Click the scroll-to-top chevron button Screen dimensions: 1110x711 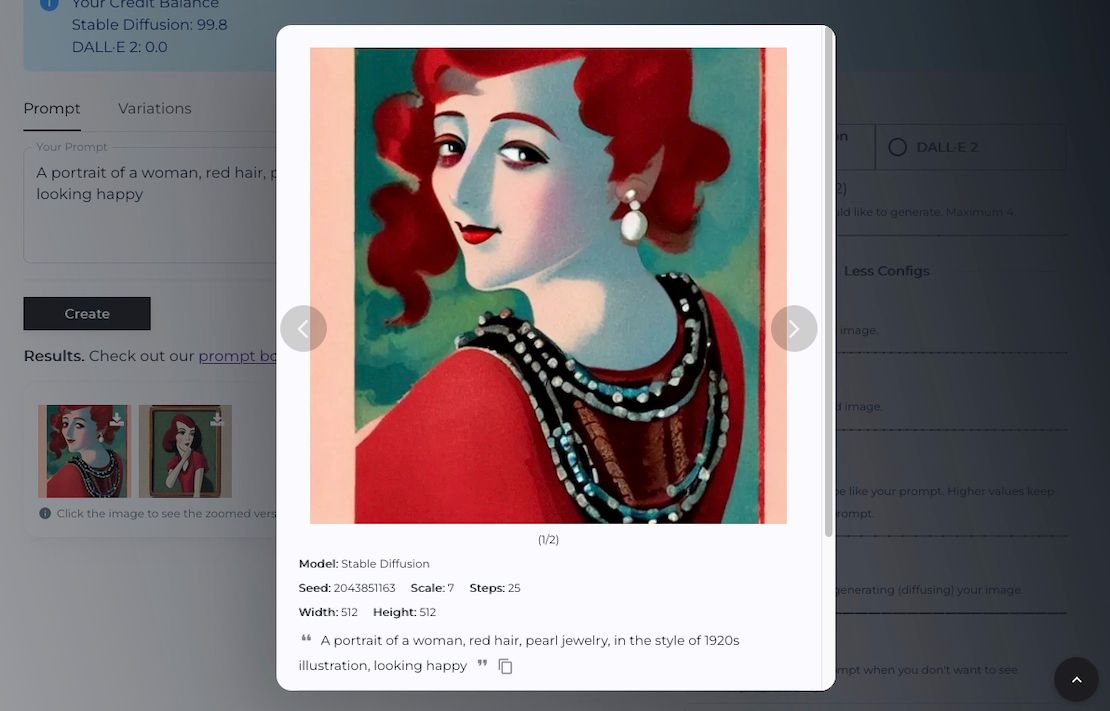[x=1076, y=679]
